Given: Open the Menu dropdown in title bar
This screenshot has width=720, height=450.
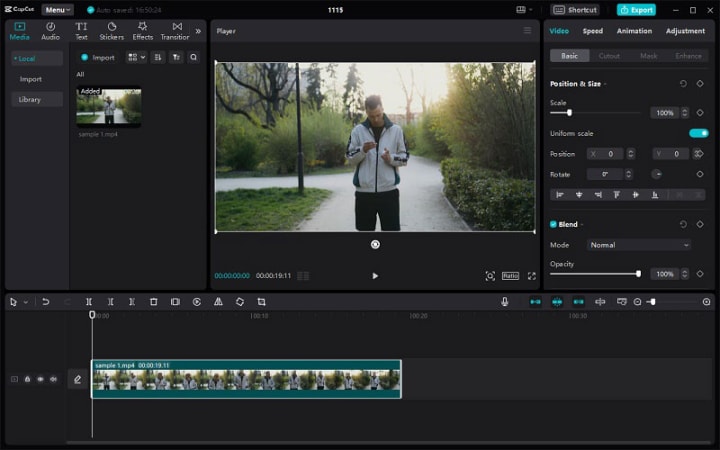Looking at the screenshot, I should (57, 10).
